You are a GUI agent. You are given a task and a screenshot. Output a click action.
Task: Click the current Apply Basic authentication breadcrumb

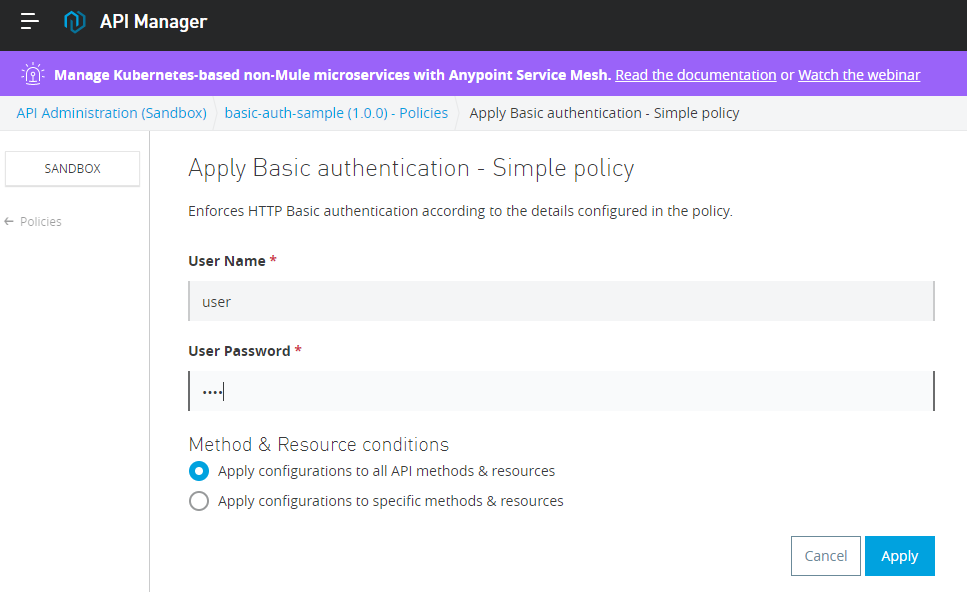(604, 113)
